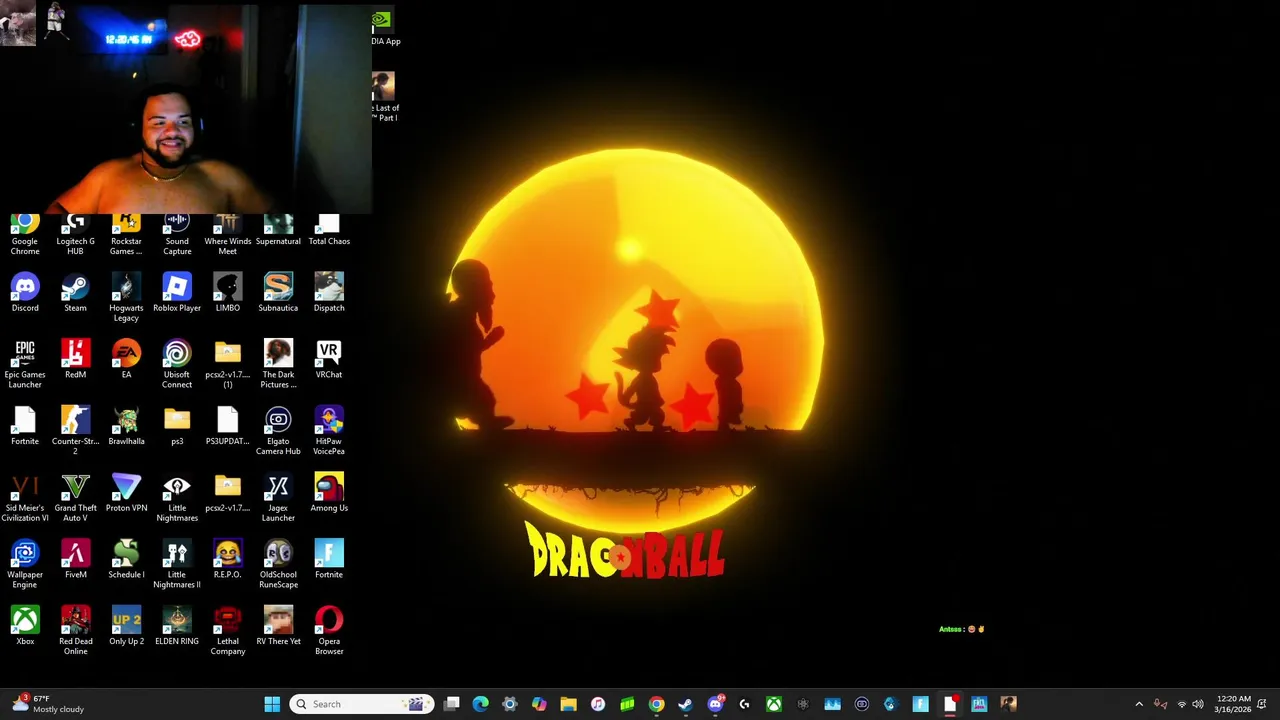Open Google Chrome from the taskbar
The height and width of the screenshot is (720, 1280).
point(656,704)
